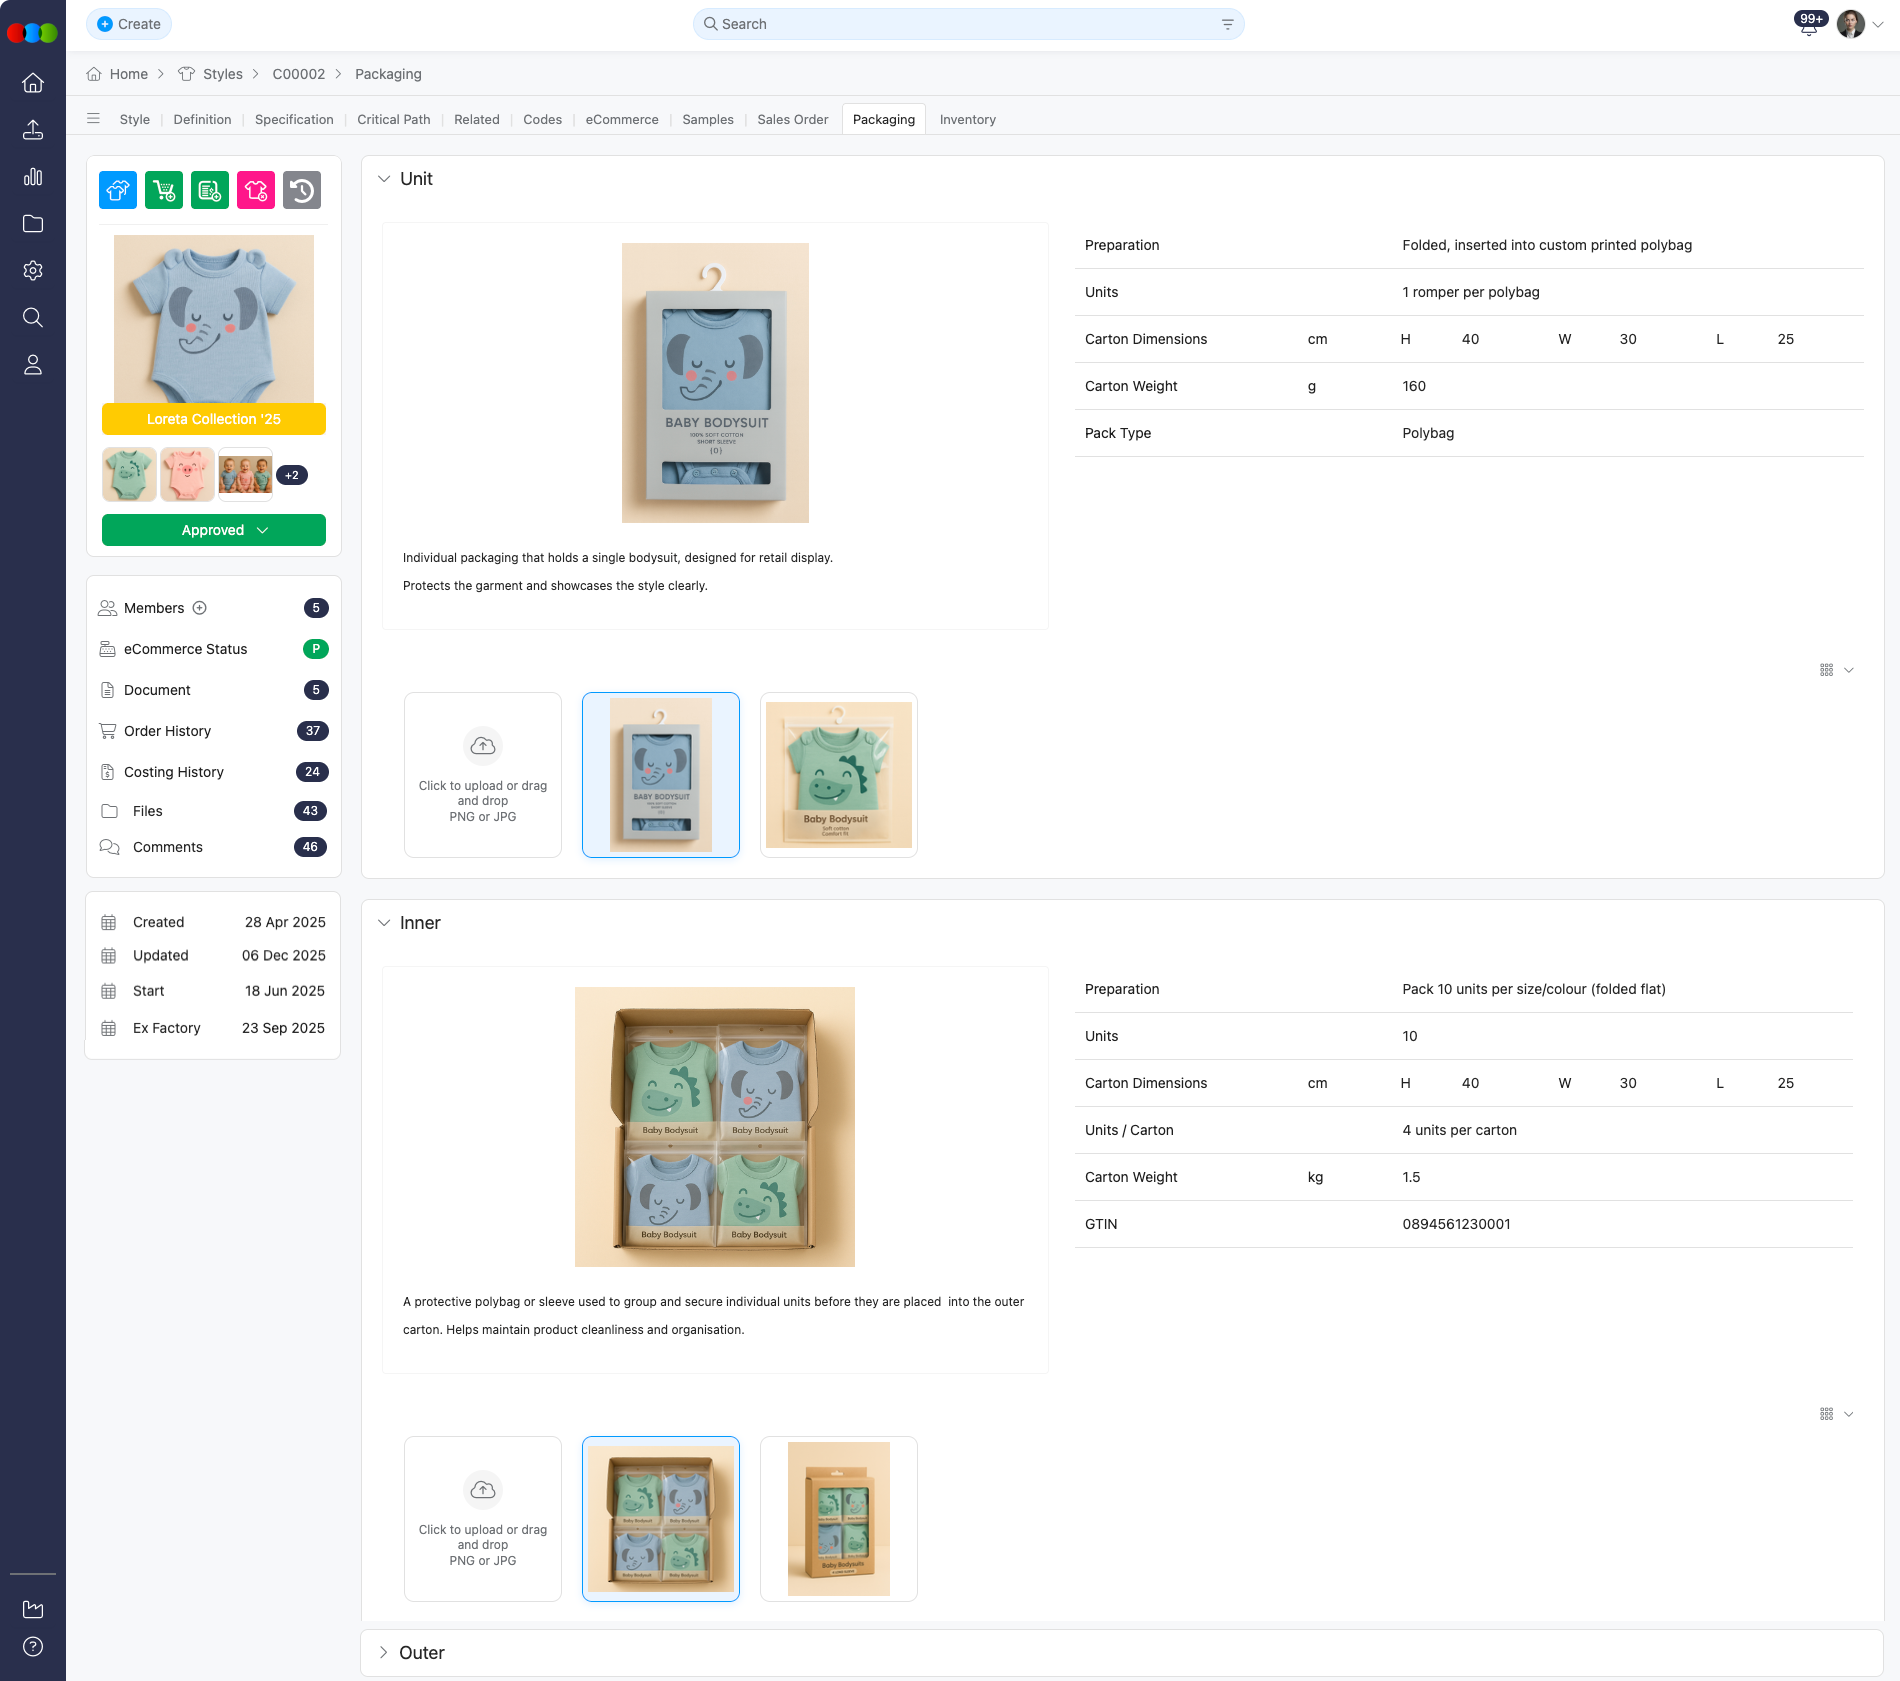Click the search filter icon
Image resolution: width=1900 pixels, height=1681 pixels.
pos(1227,24)
